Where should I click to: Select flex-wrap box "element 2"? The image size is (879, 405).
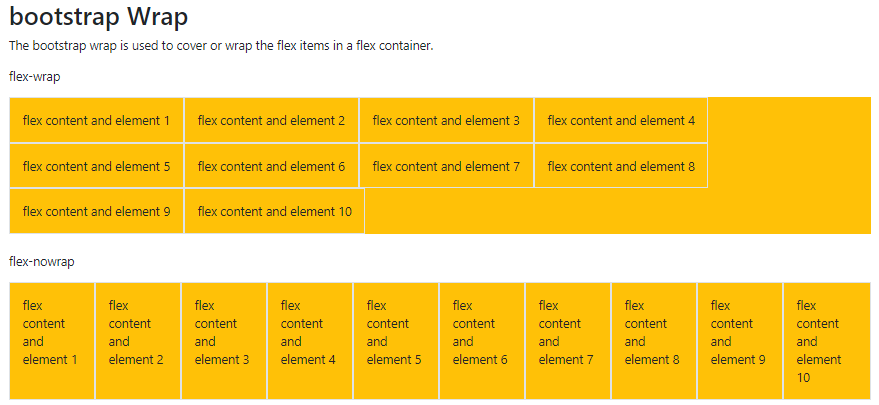click(271, 121)
